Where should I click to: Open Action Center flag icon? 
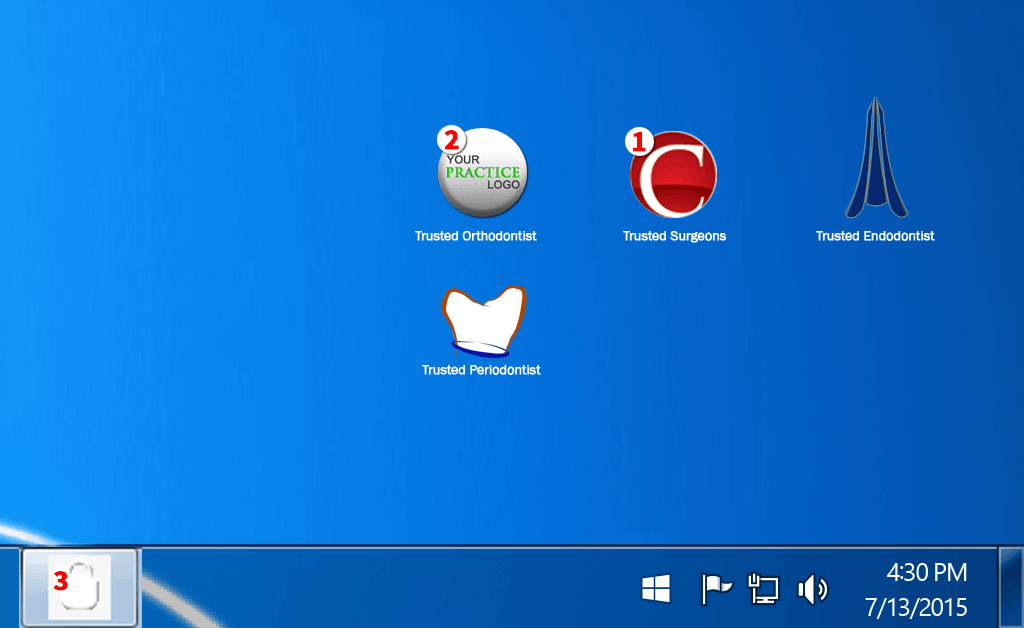pyautogui.click(x=716, y=589)
